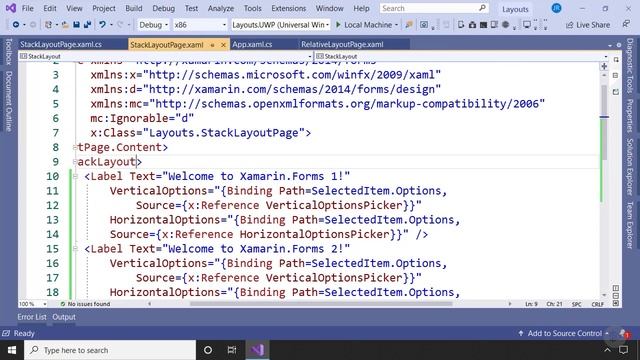This screenshot has width=640, height=360.
Task: Open the Windows Start menu
Action: [x=12, y=350]
